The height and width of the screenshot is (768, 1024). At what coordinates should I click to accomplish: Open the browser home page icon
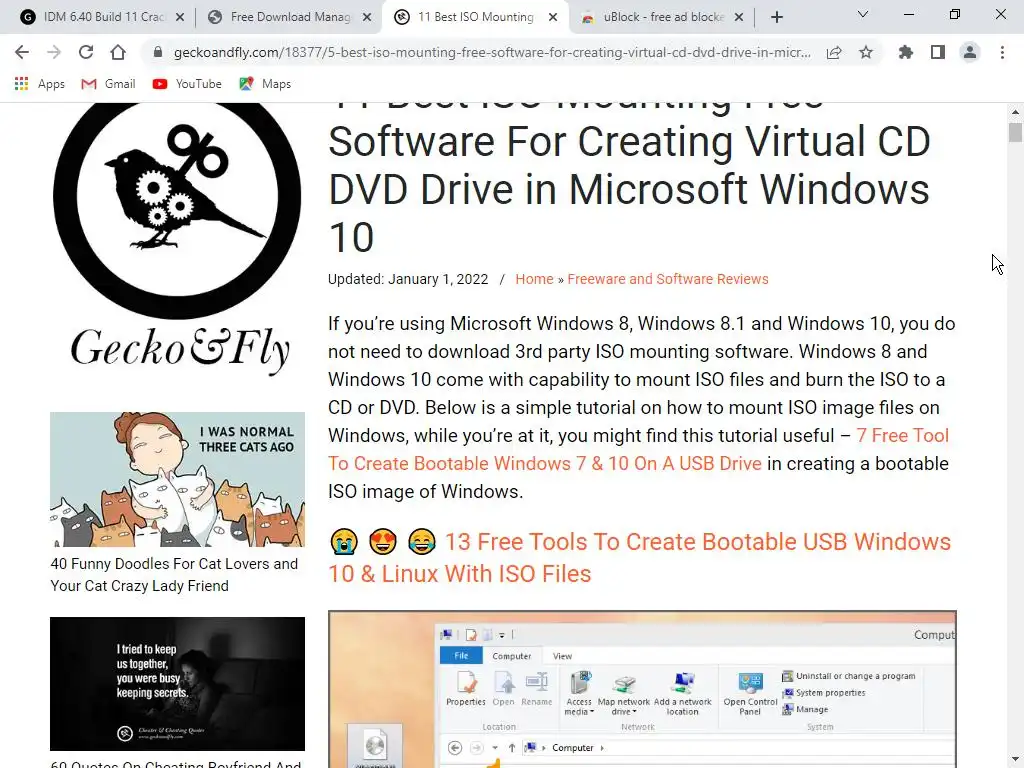click(x=118, y=52)
